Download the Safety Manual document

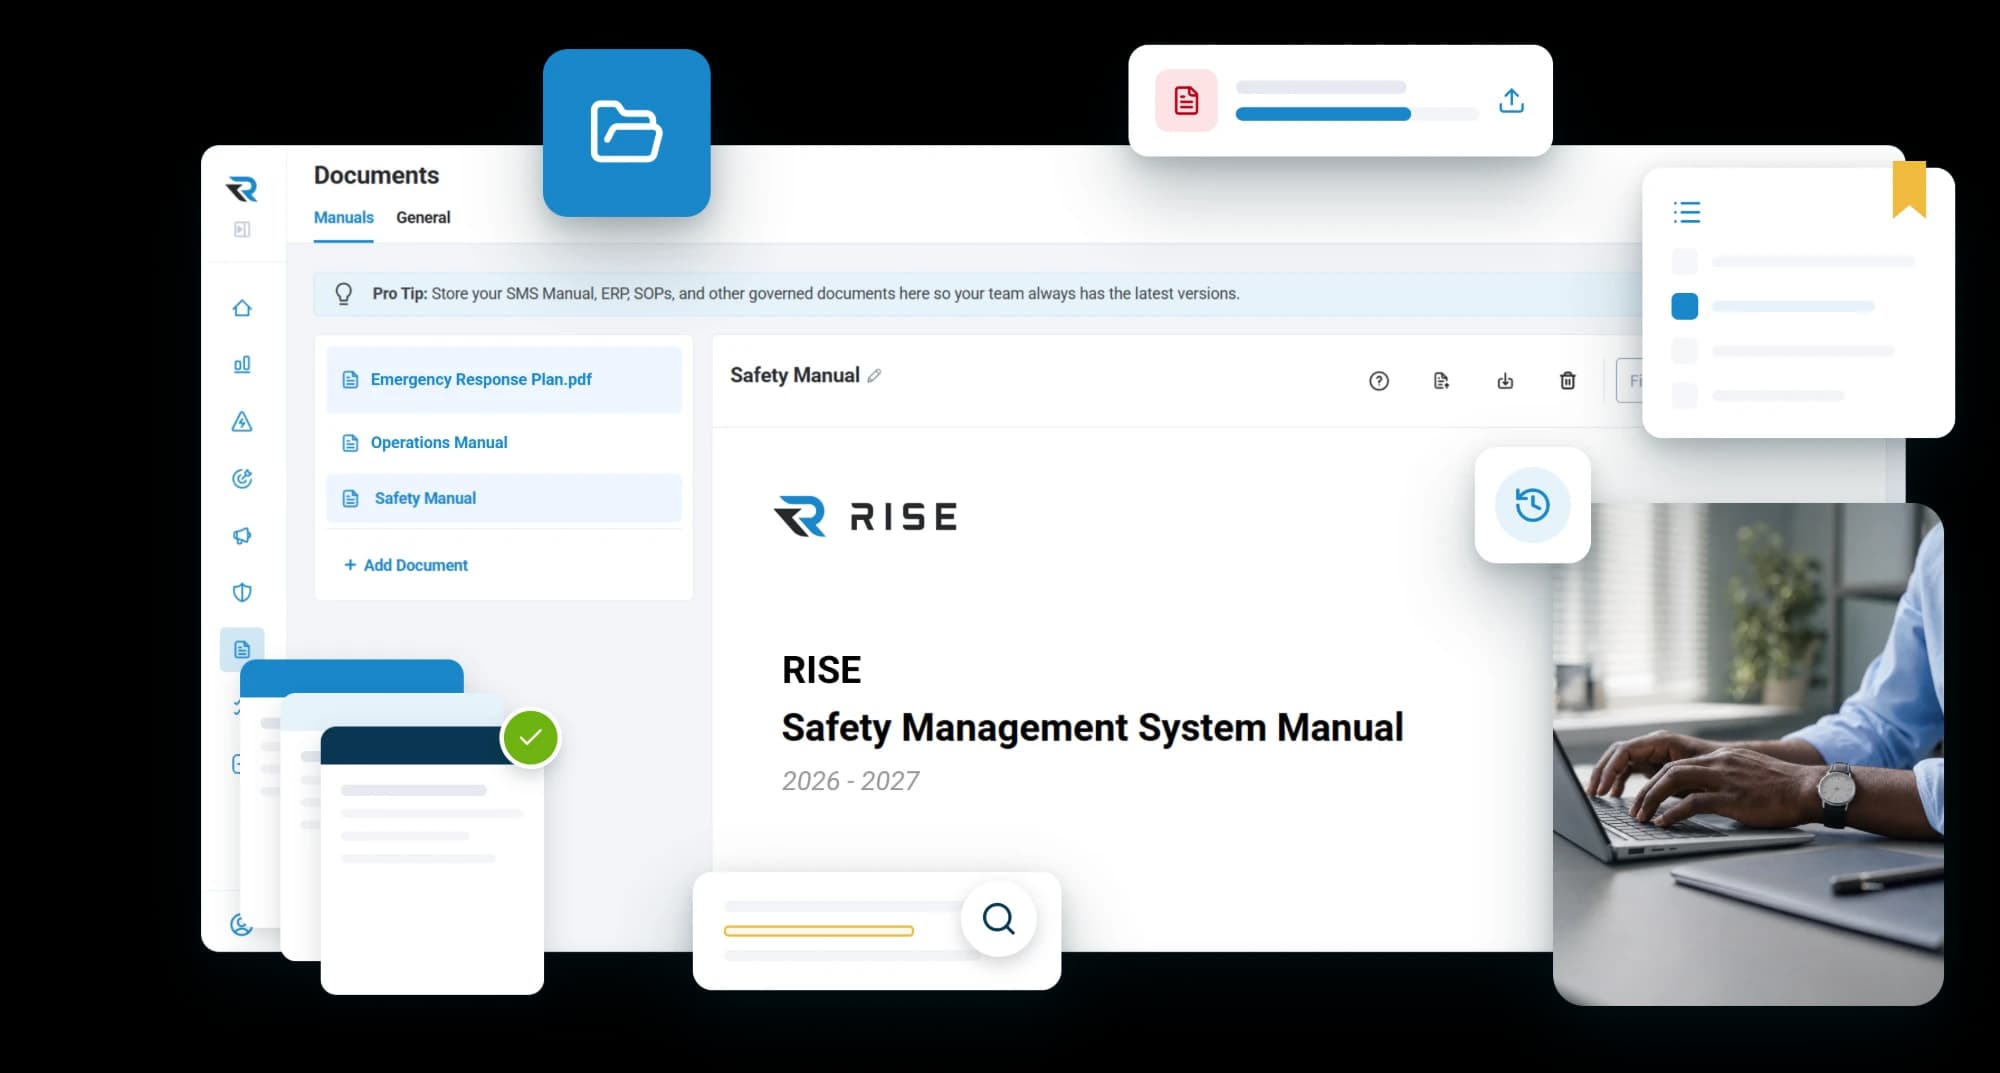[x=1505, y=381]
